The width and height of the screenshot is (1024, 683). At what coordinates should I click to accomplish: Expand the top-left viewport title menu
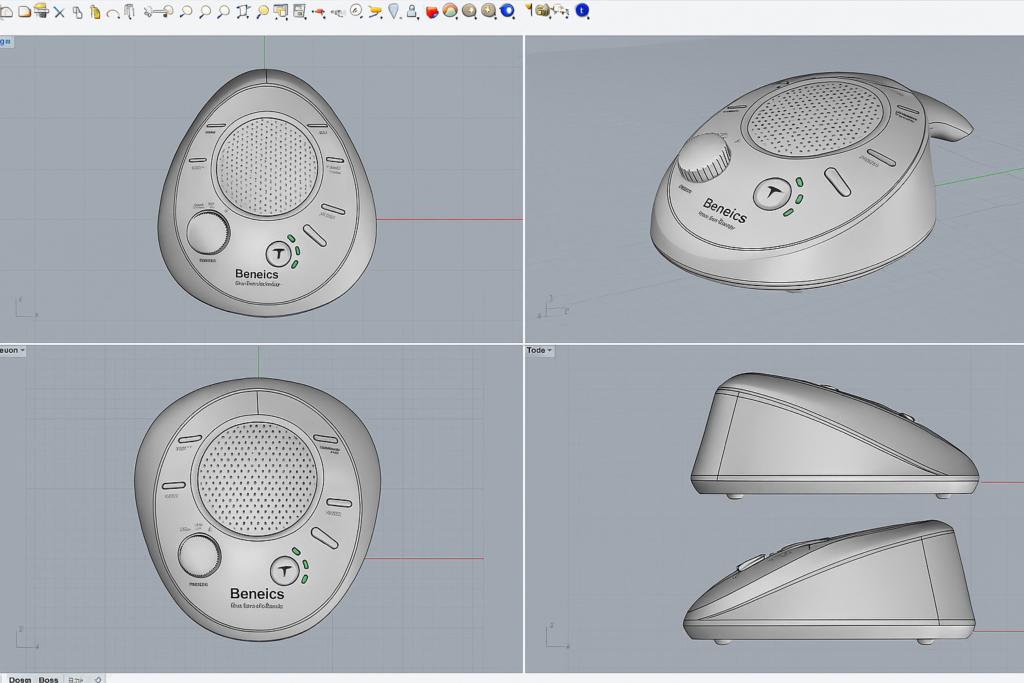[6, 41]
